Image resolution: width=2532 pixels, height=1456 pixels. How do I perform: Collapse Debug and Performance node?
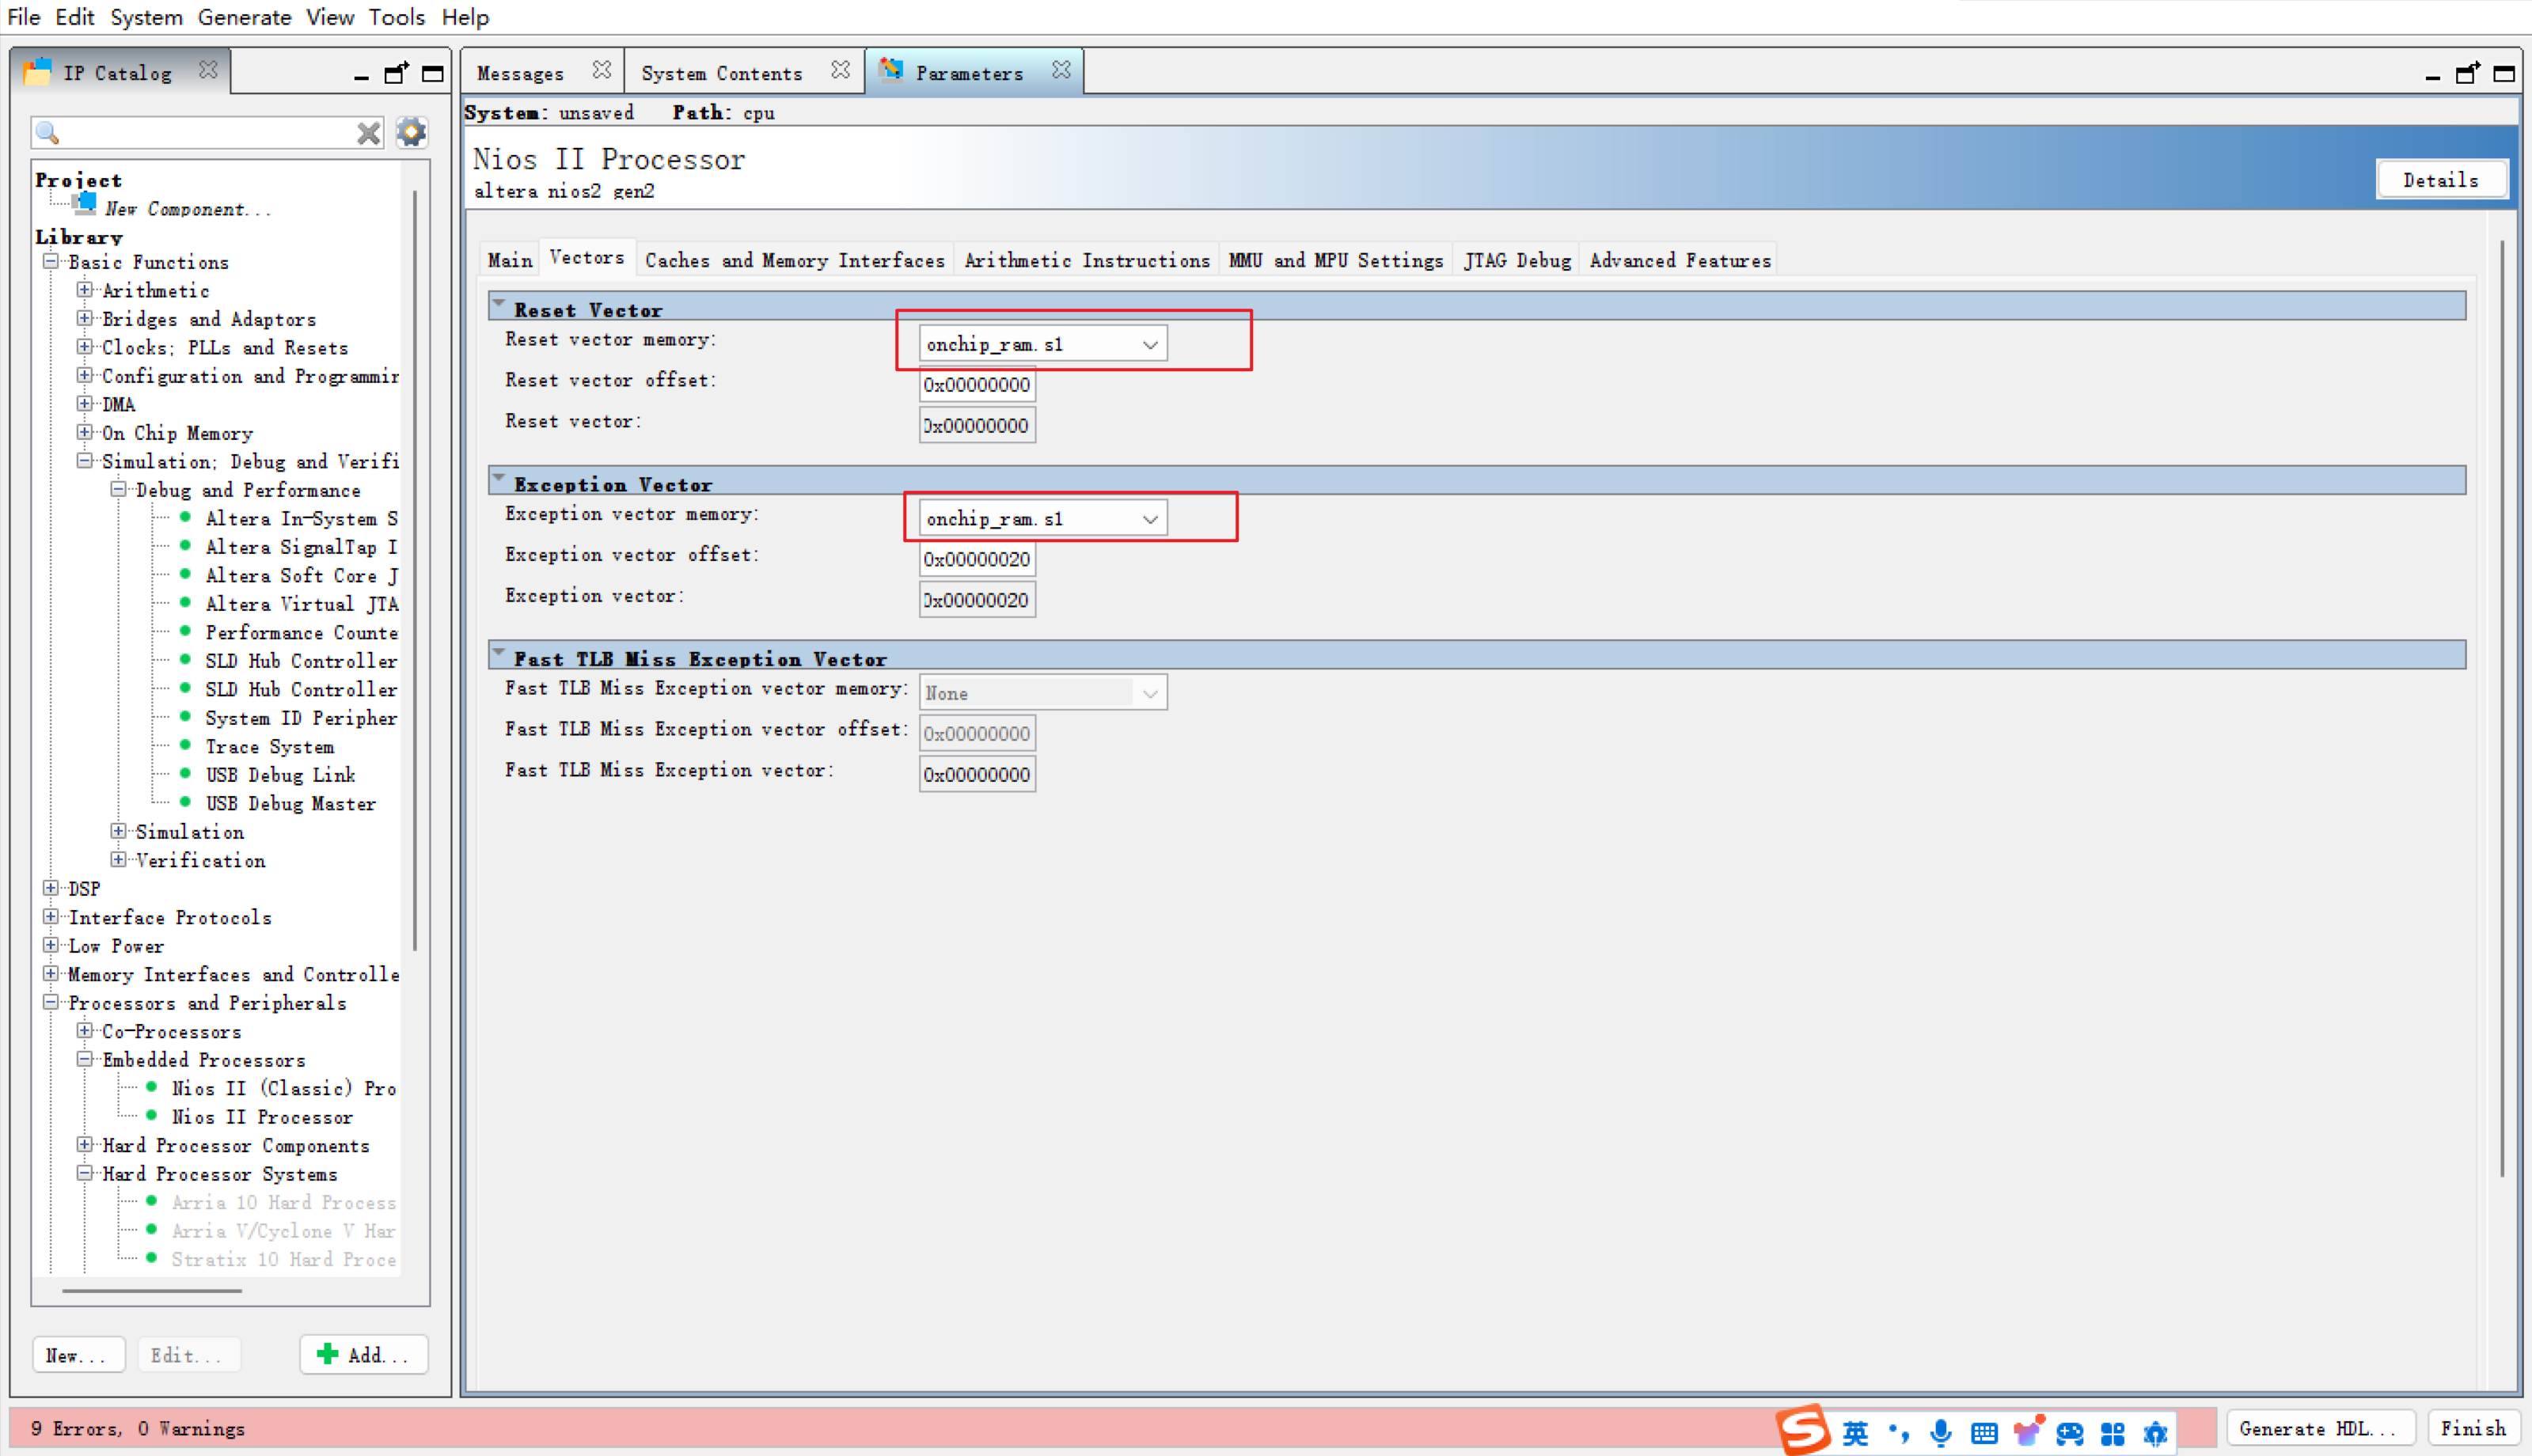pyautogui.click(x=118, y=489)
